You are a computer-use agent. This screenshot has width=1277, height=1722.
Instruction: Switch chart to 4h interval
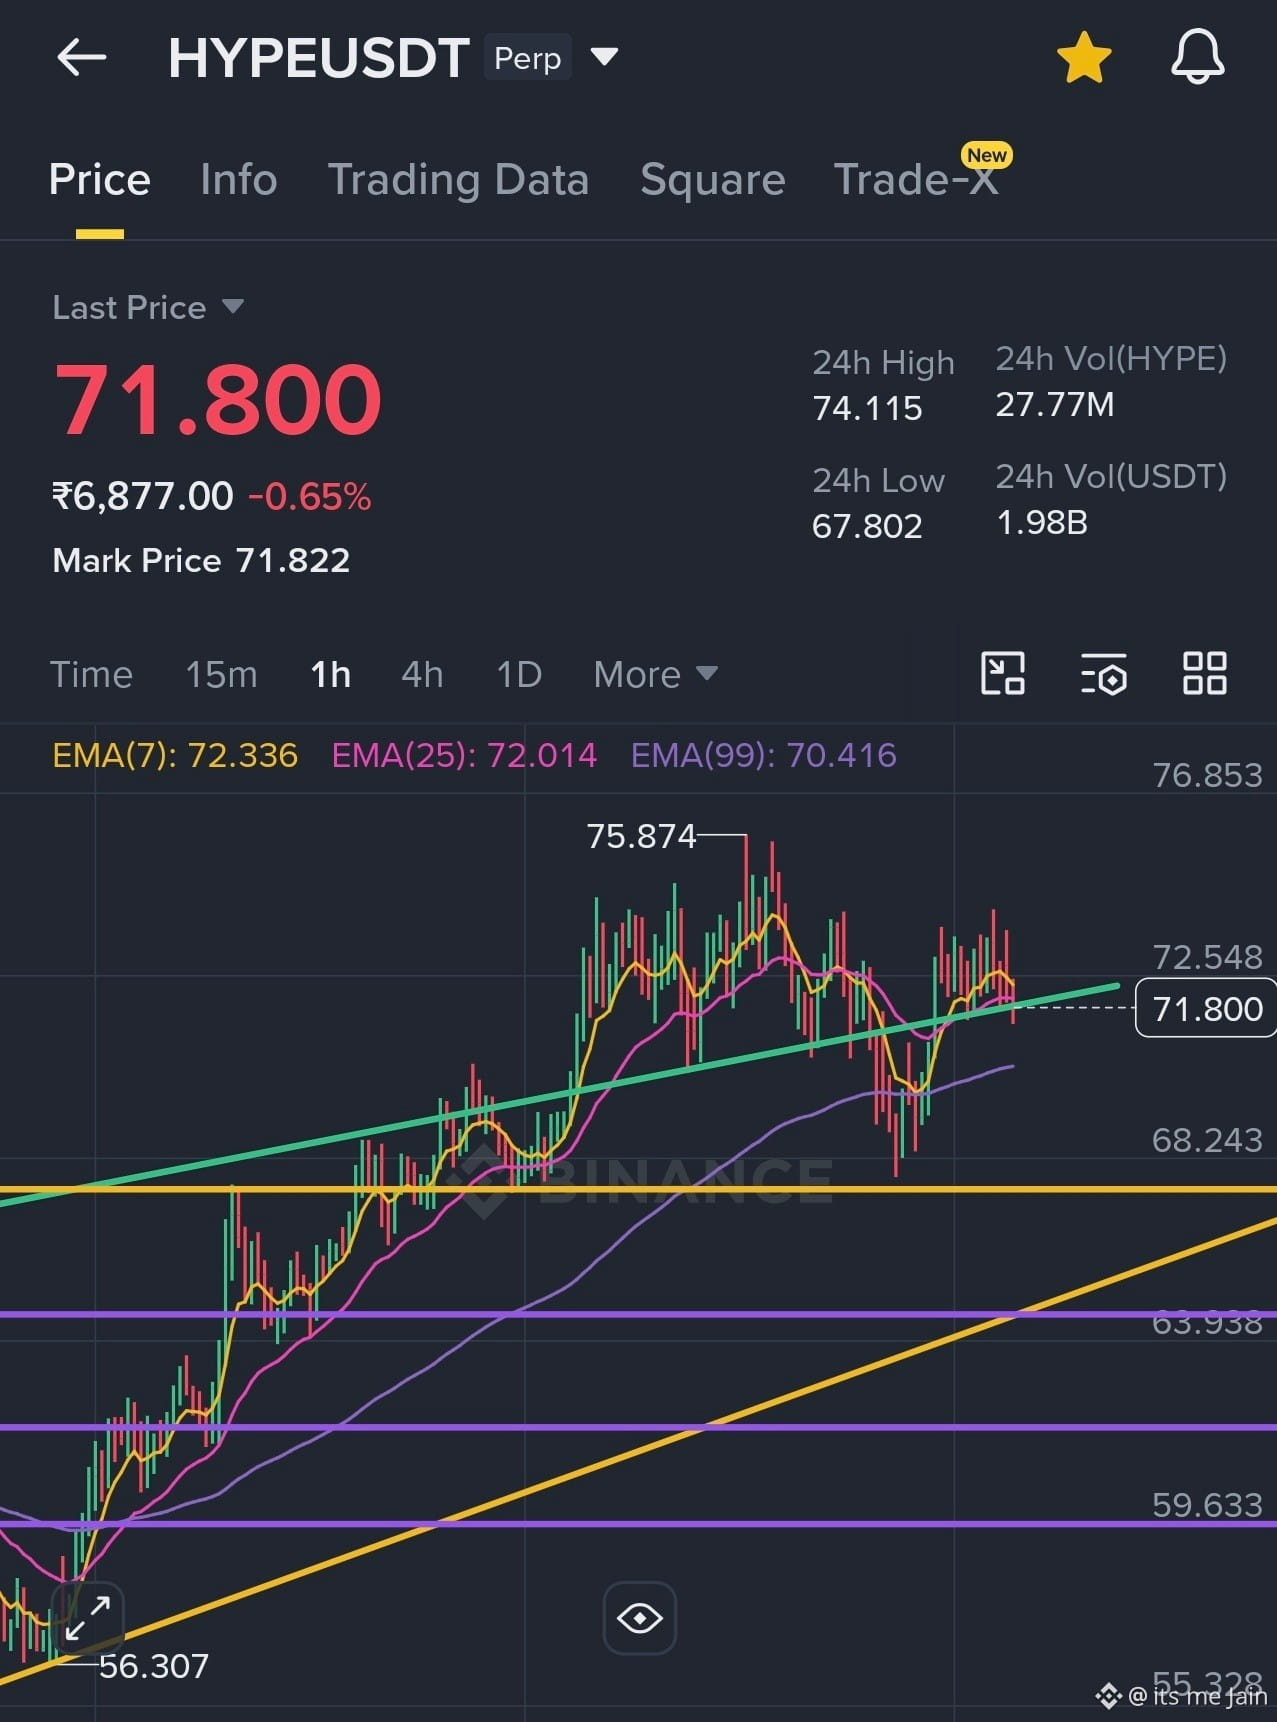tap(422, 674)
